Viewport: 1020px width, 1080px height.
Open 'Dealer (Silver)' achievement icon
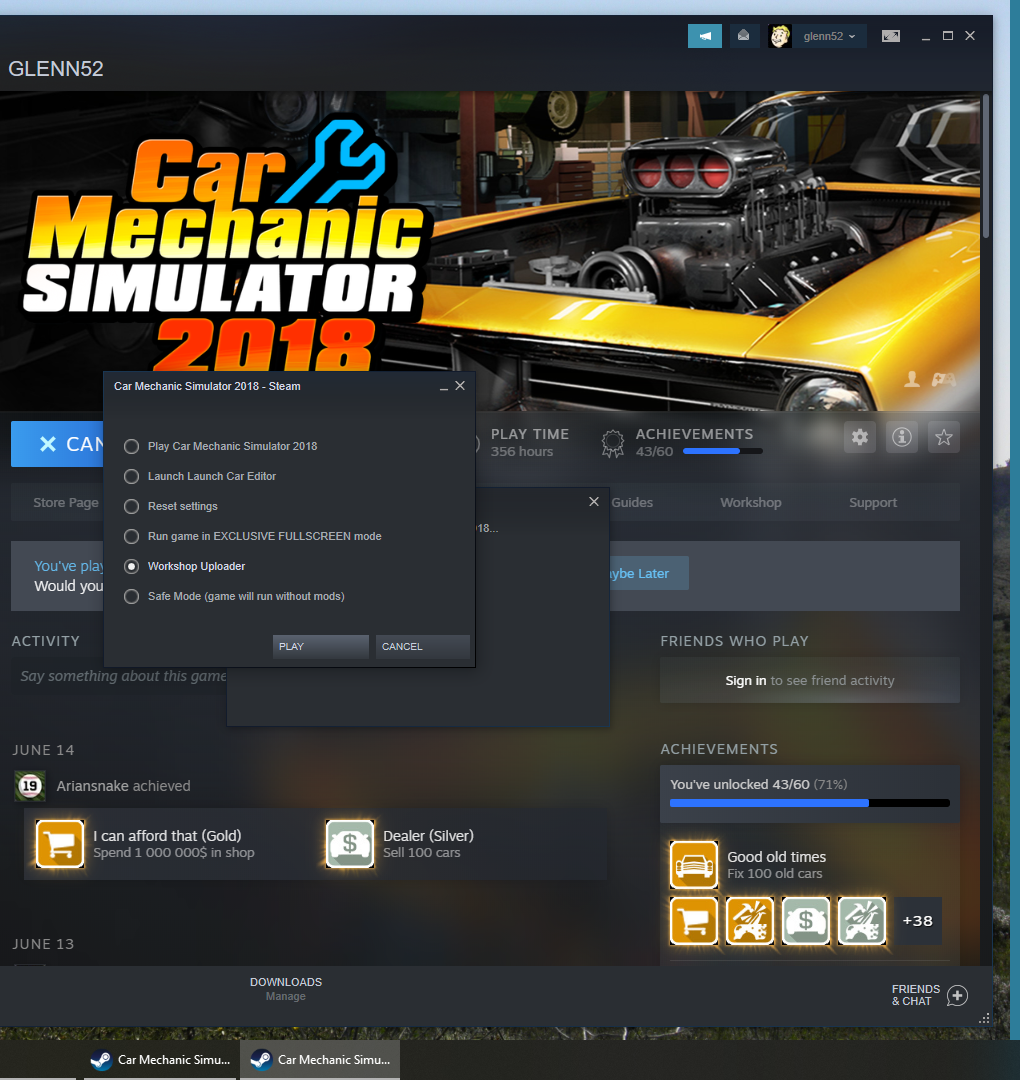point(350,843)
